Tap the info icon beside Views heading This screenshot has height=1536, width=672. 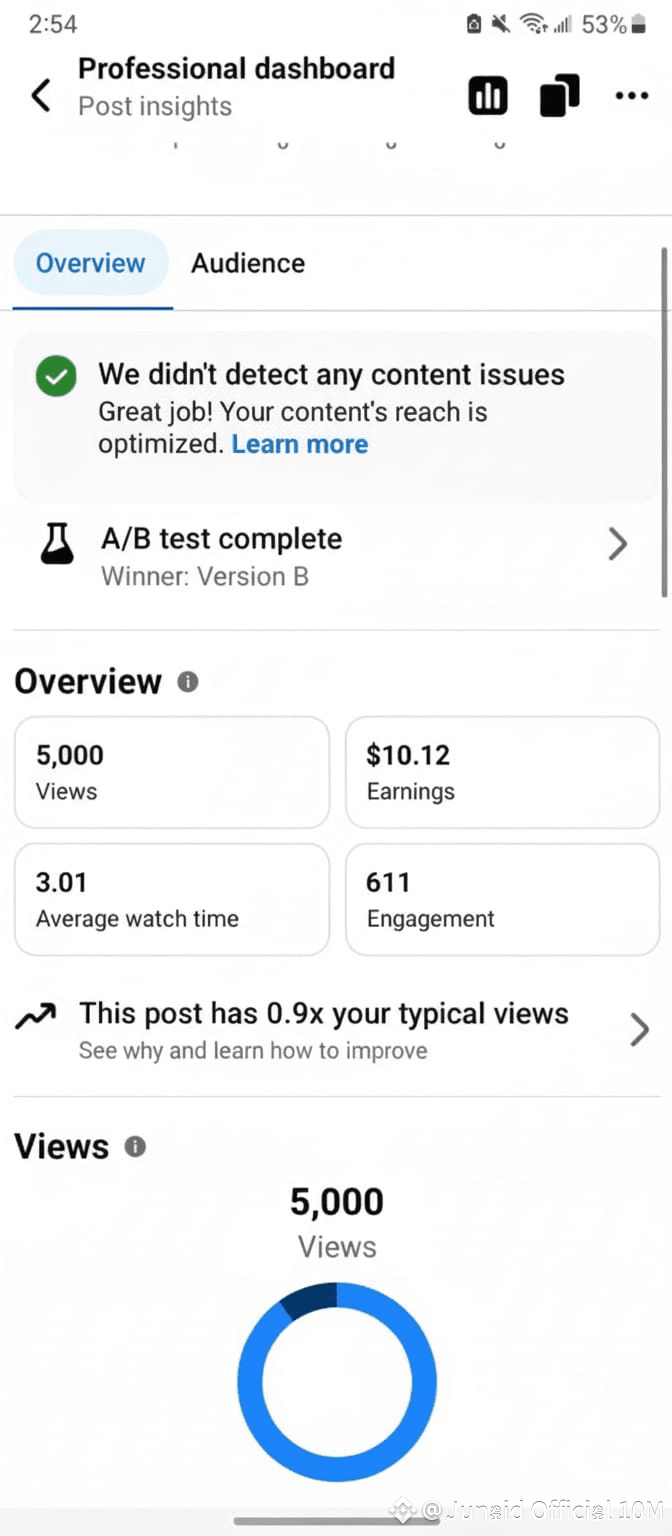point(135,1147)
